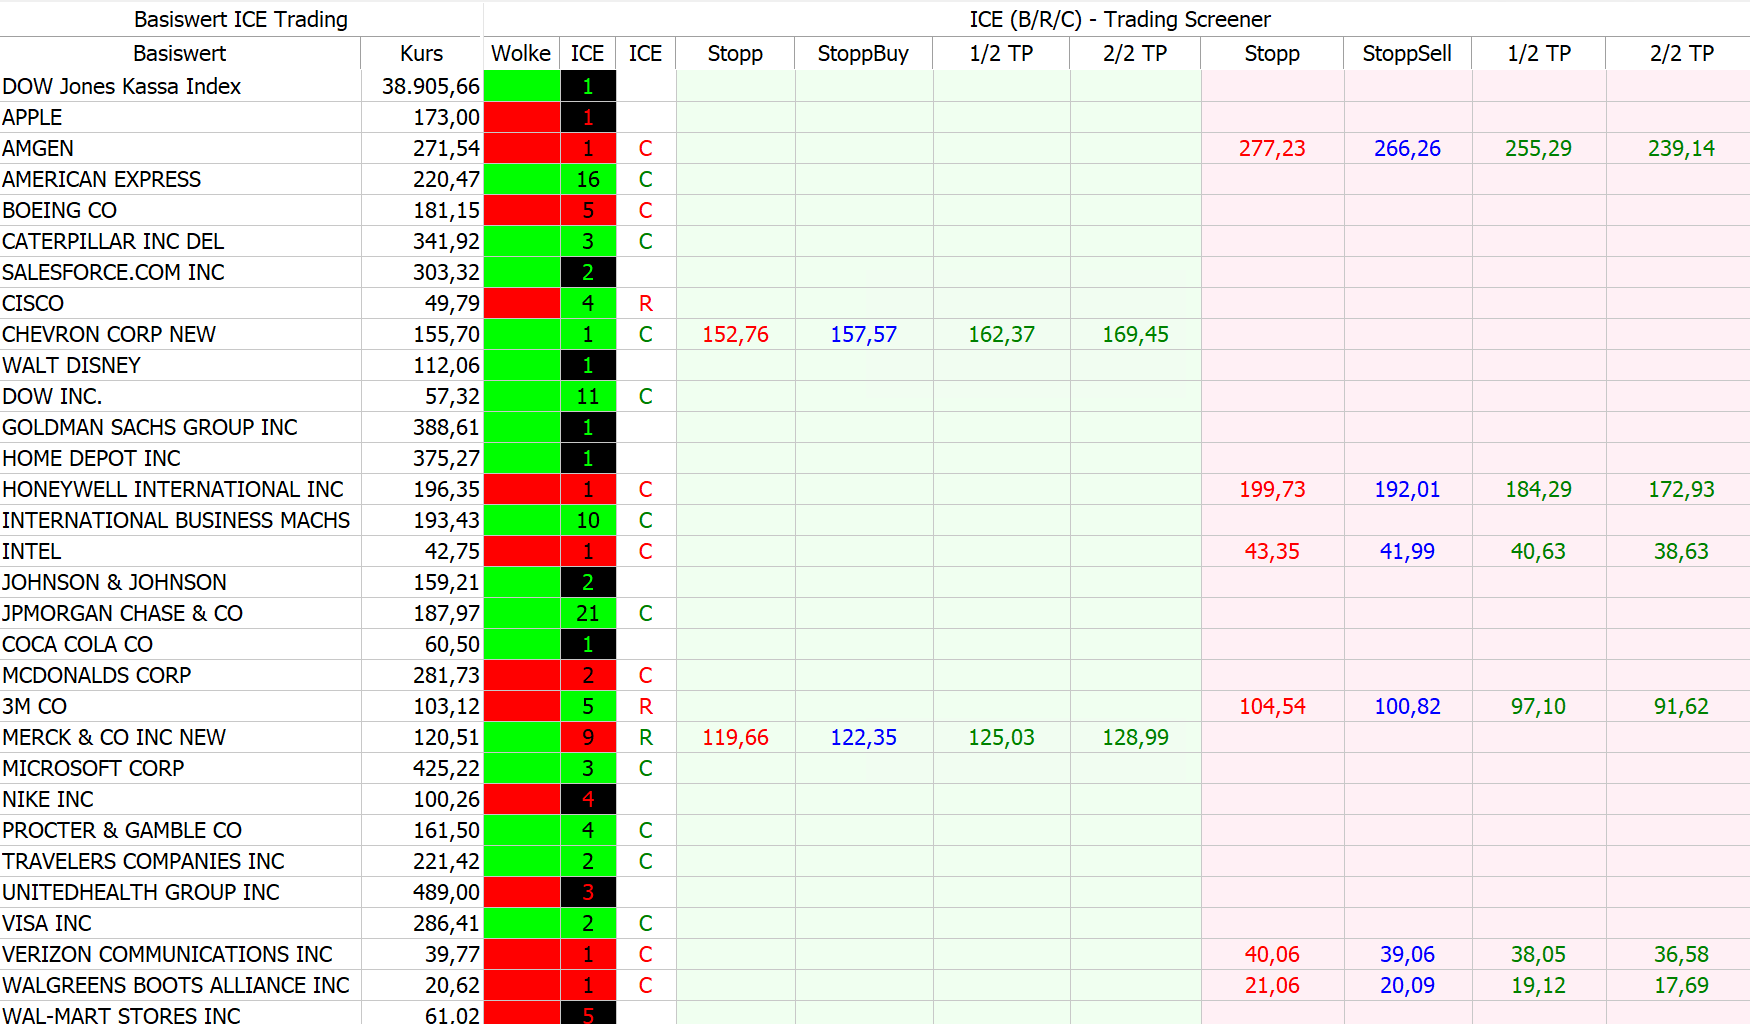This screenshot has width=1750, height=1024.
Task: Sort by the Kurs column header
Action: coord(421,53)
